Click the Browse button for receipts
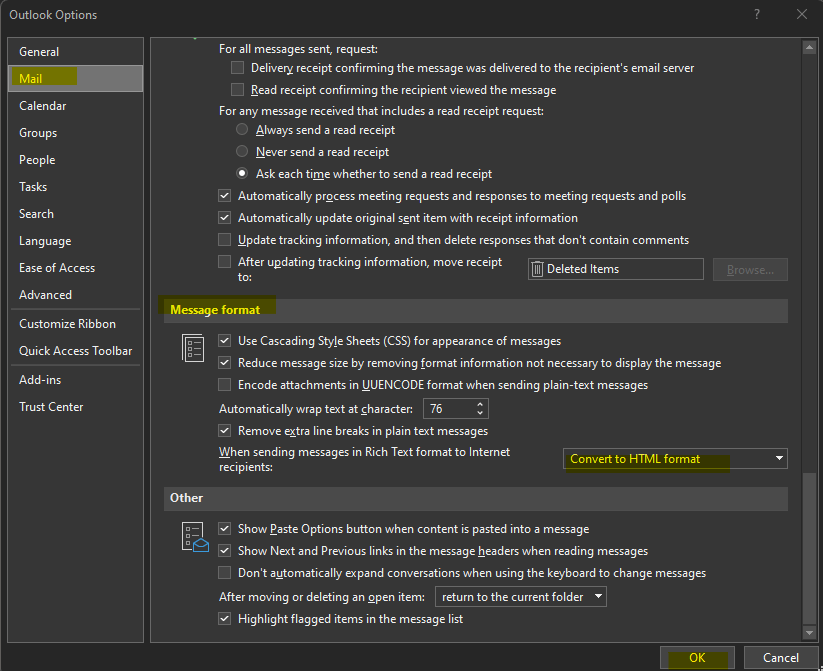Screen dimensions: 823x671 click(x=750, y=268)
